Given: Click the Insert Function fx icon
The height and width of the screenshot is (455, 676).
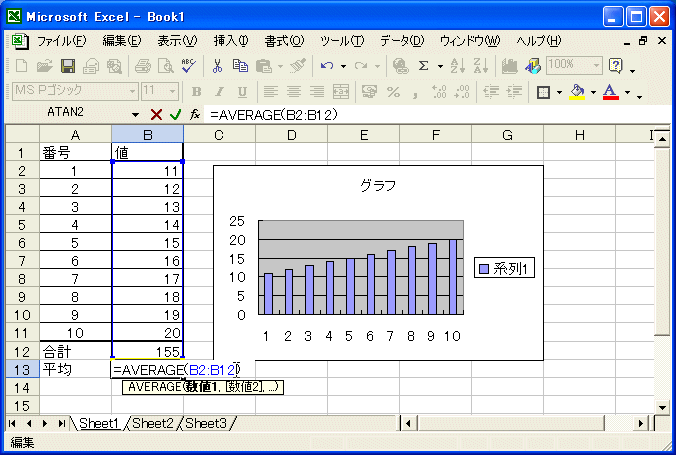Looking at the screenshot, I should 195,114.
